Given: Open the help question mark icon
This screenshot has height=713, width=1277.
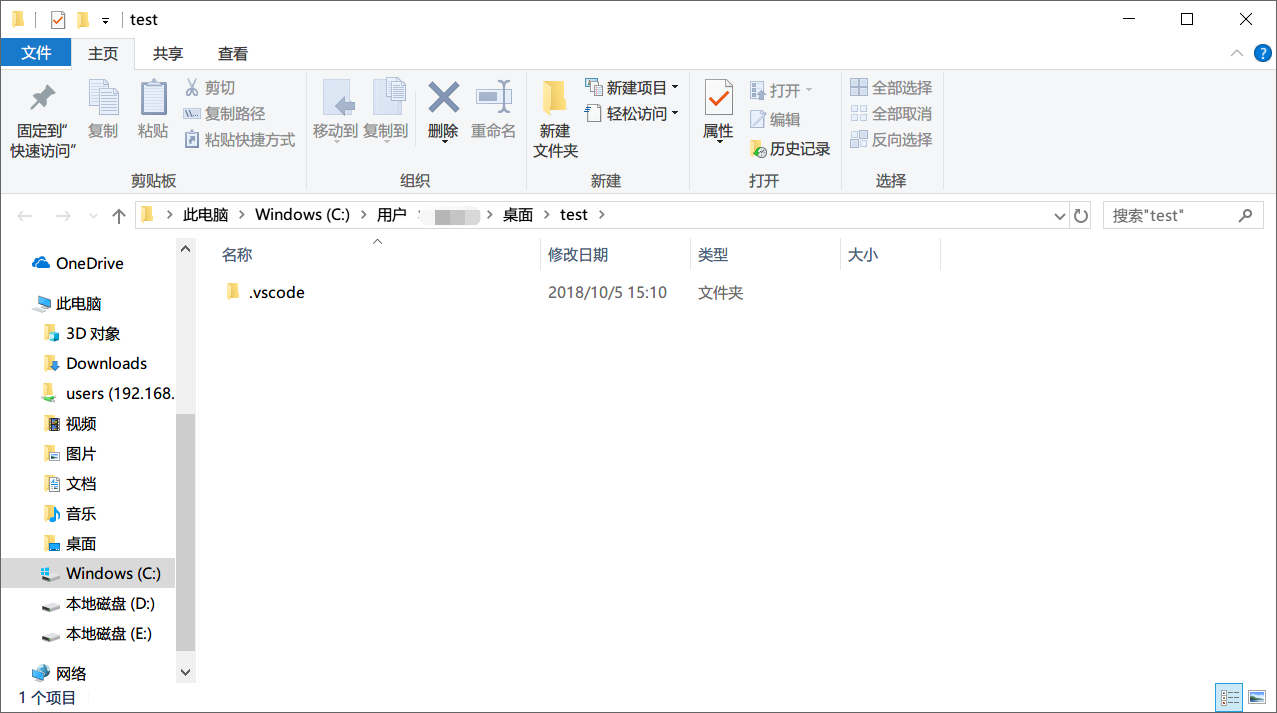Looking at the screenshot, I should pos(1262,53).
